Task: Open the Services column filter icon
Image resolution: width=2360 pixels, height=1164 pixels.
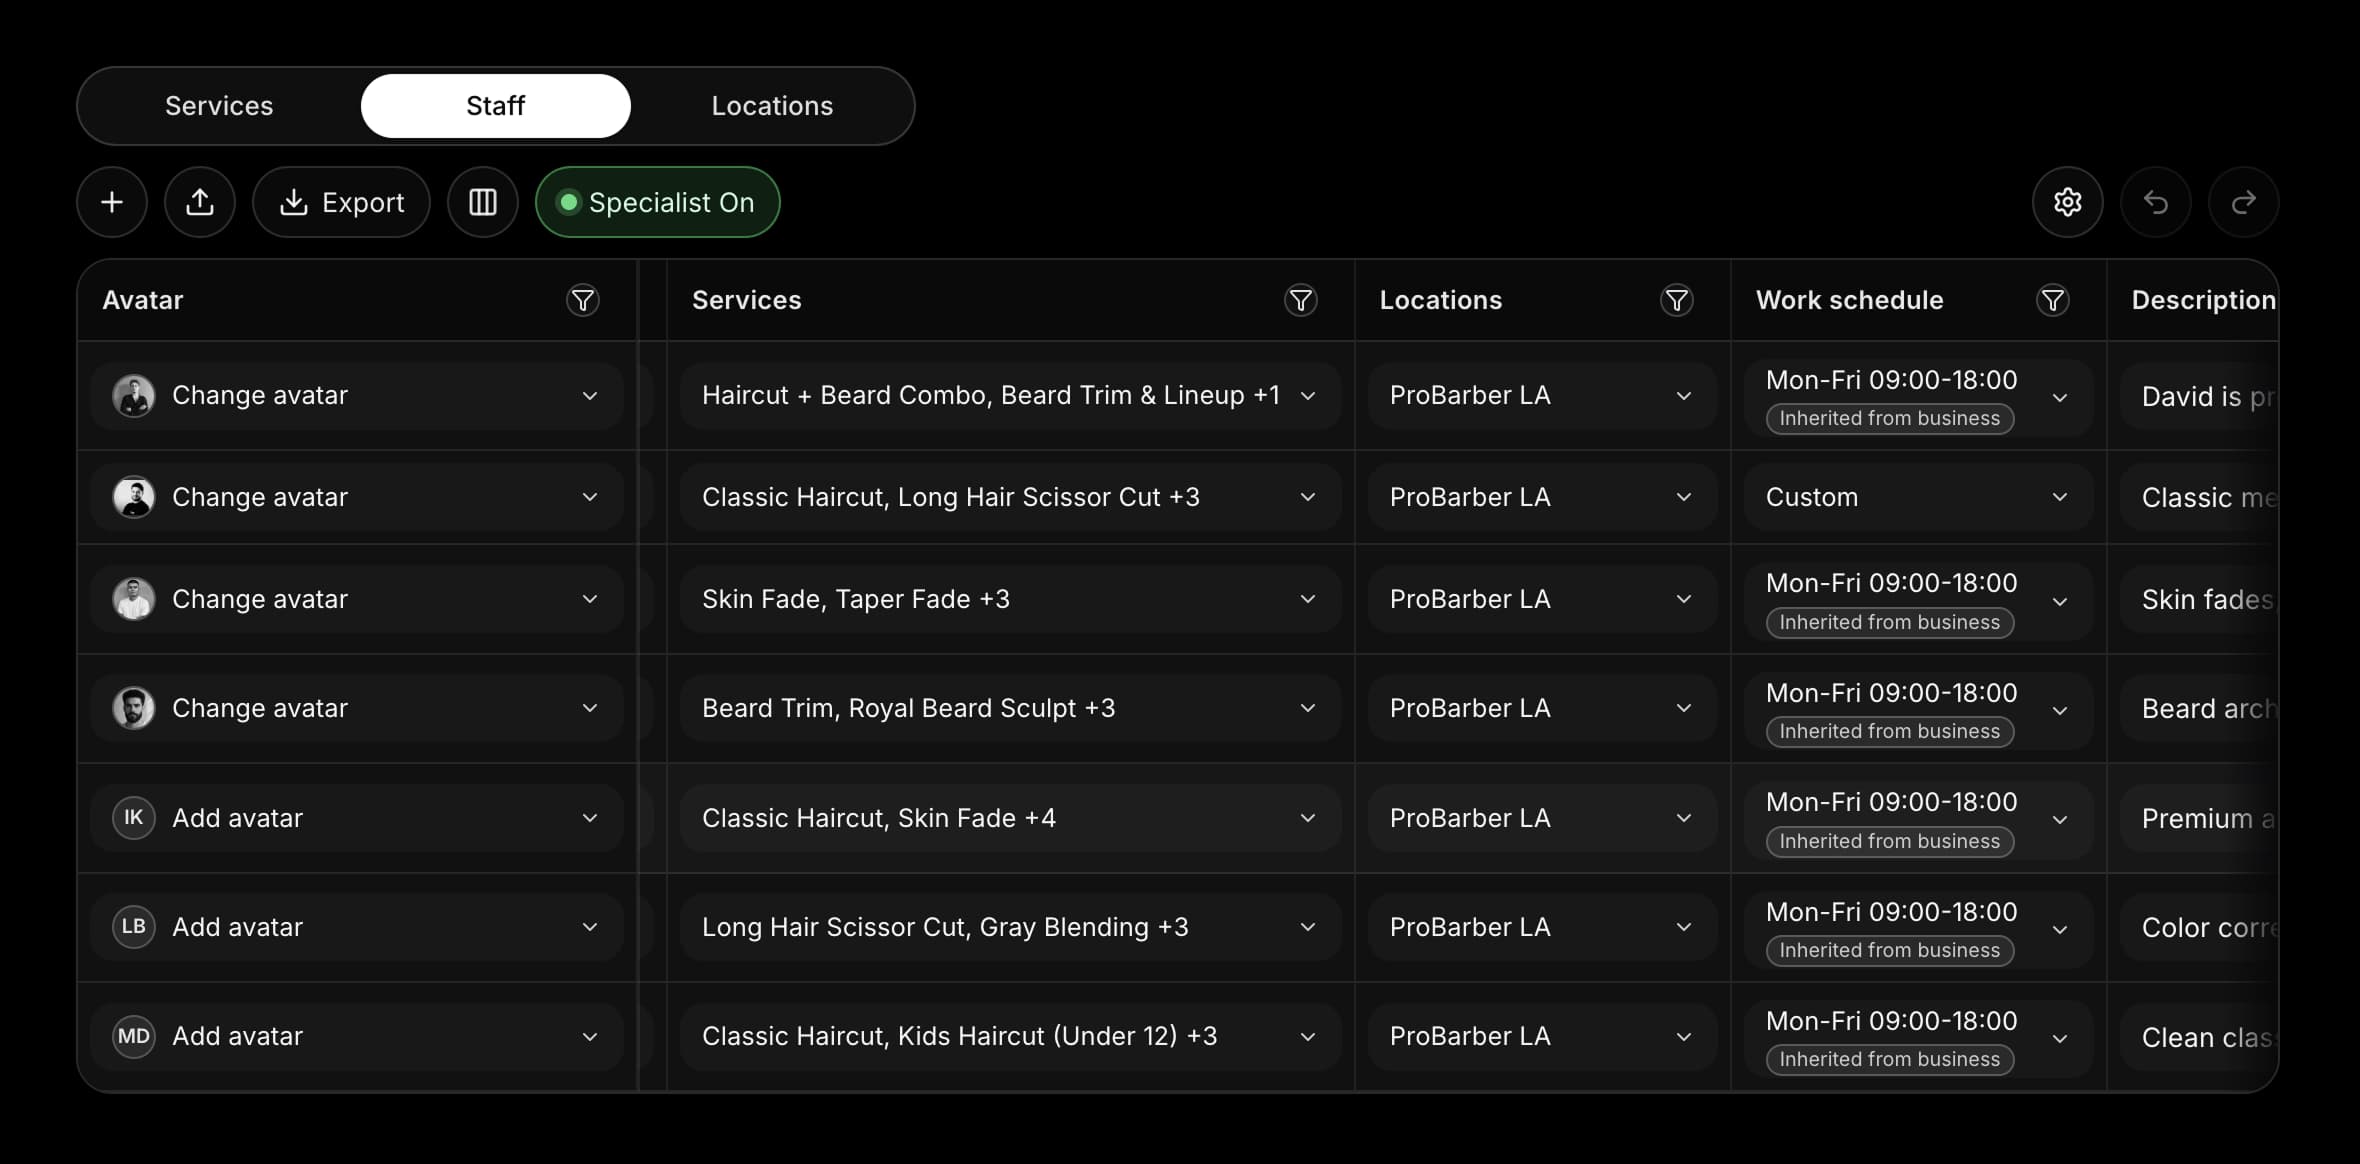Action: [1301, 300]
